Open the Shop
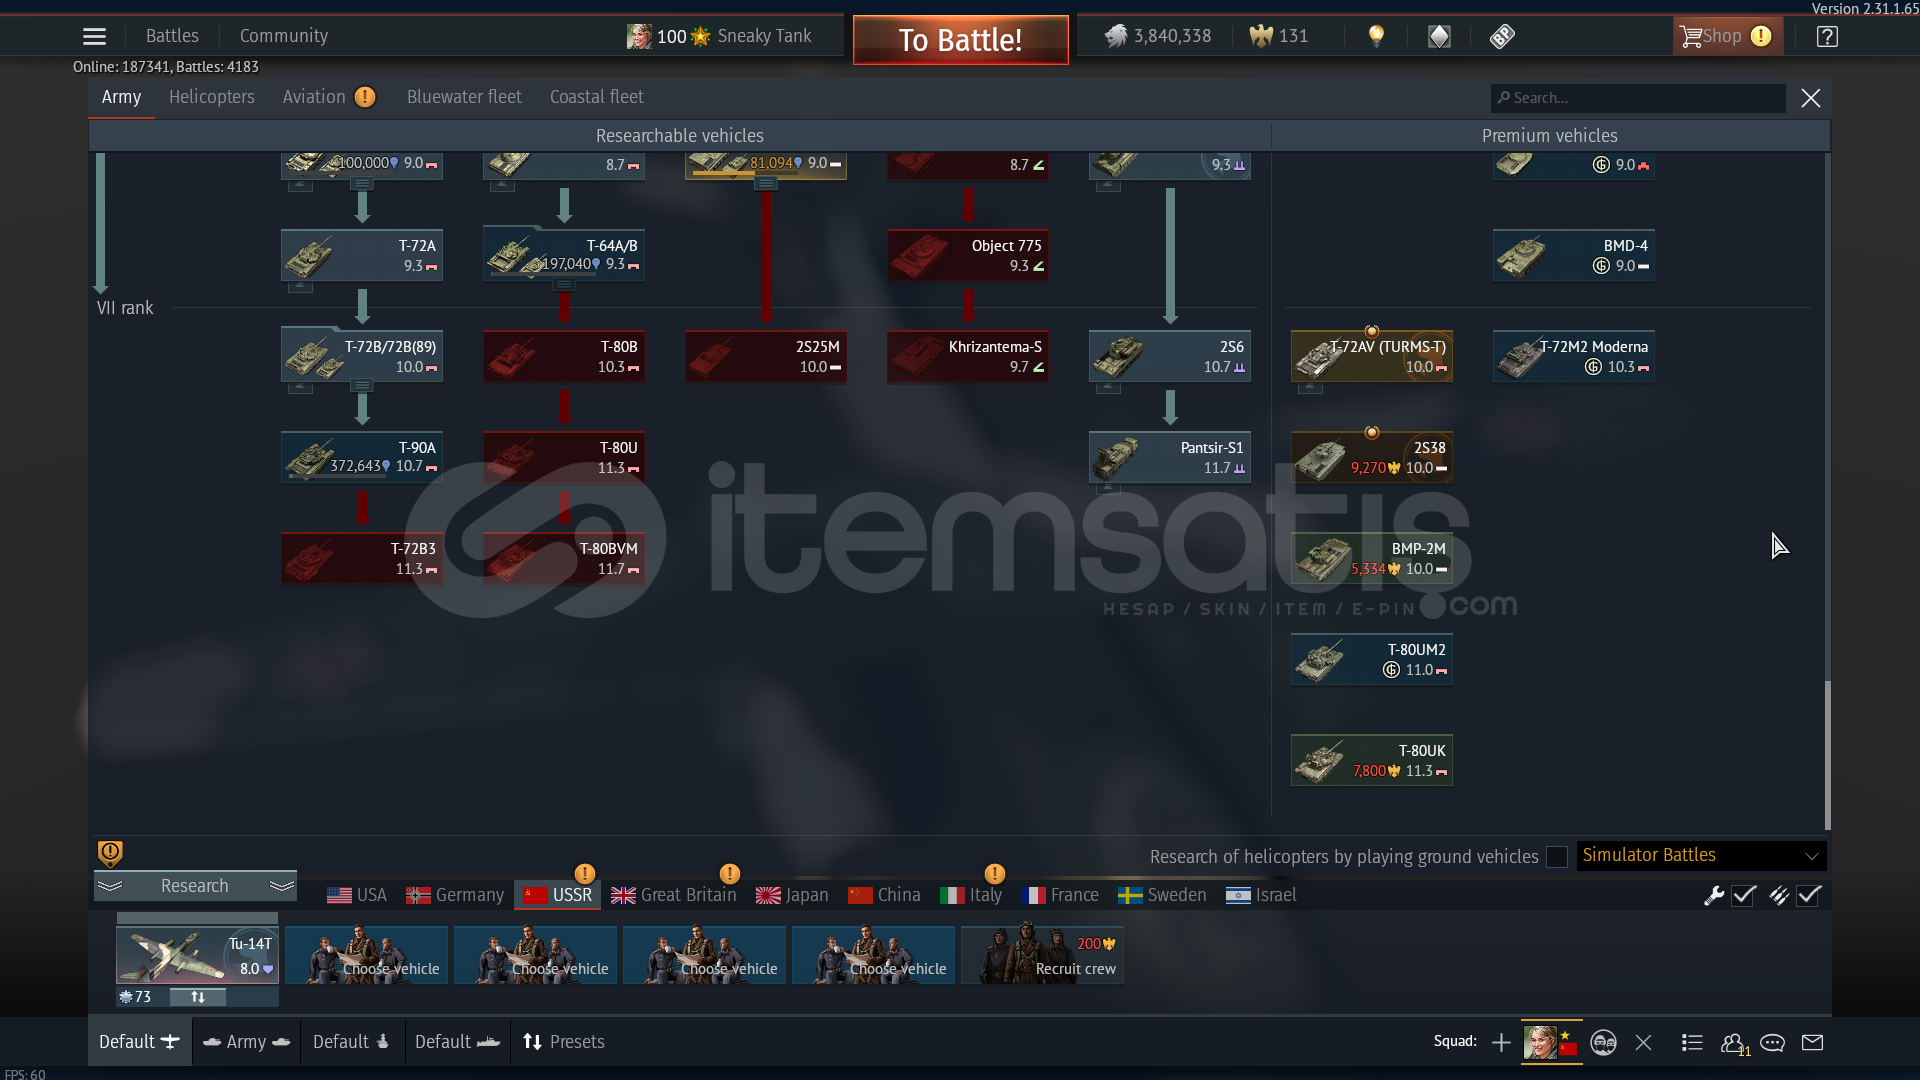 pyautogui.click(x=1727, y=37)
